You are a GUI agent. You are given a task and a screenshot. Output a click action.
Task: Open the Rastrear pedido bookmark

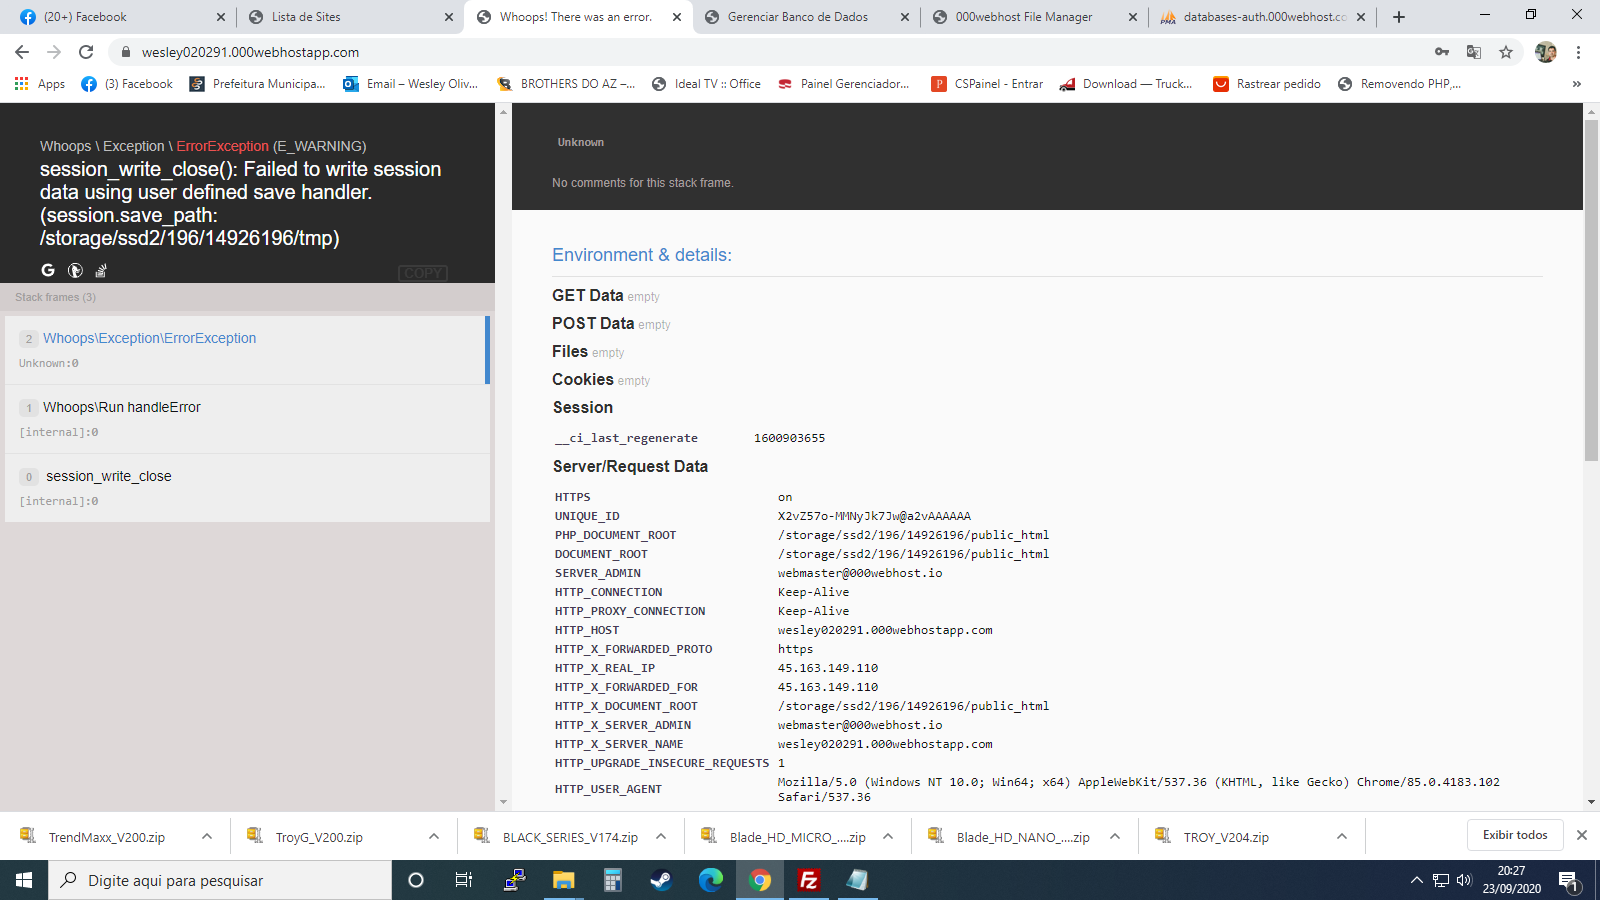1266,84
